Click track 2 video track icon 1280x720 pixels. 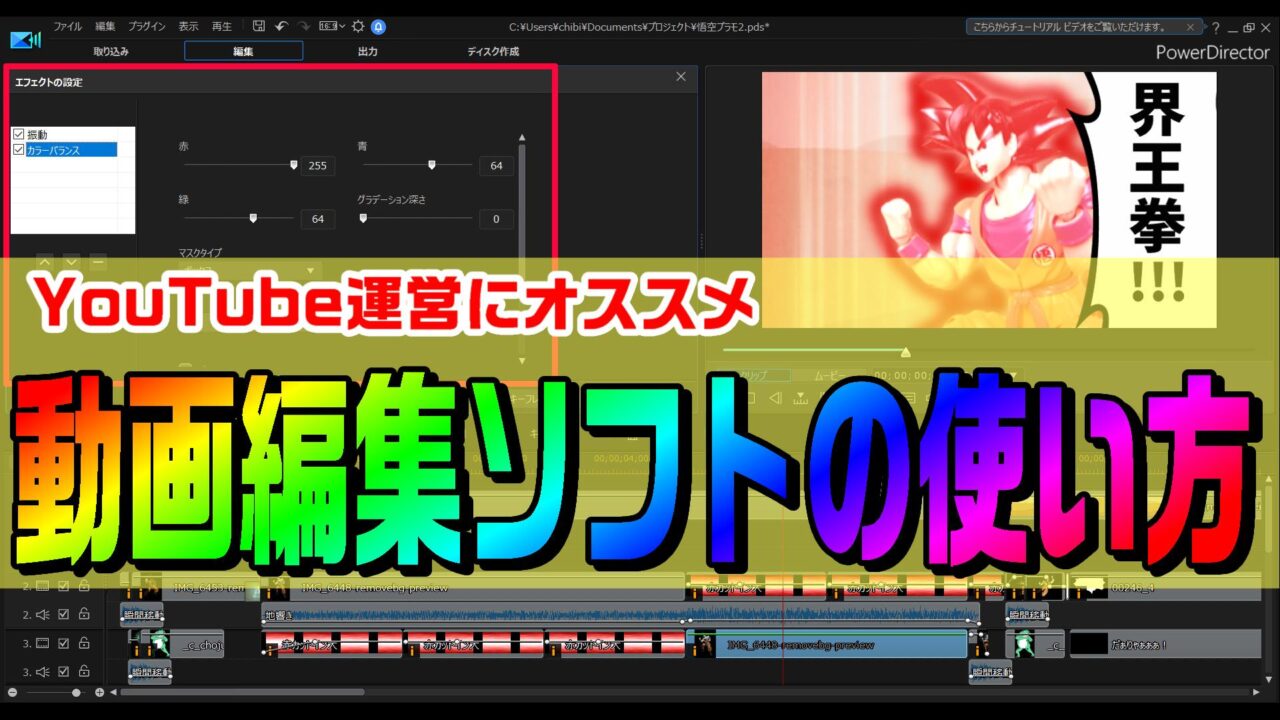tap(43, 586)
